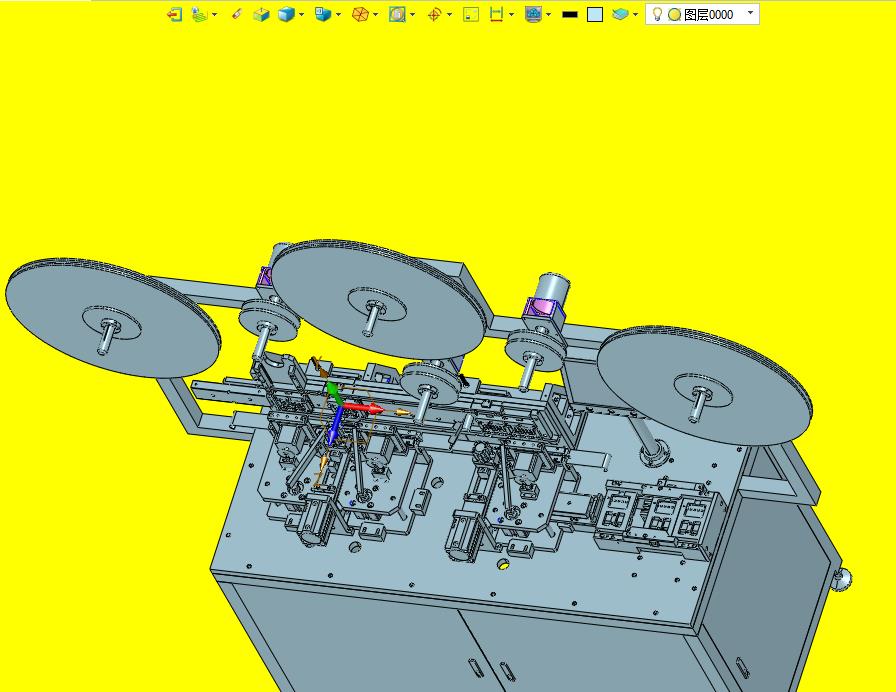Open dropdown beside teal layers icon

[635, 14]
